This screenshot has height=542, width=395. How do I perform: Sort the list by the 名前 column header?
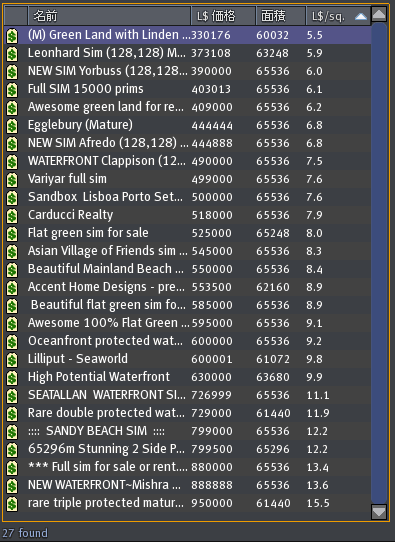(x=109, y=16)
